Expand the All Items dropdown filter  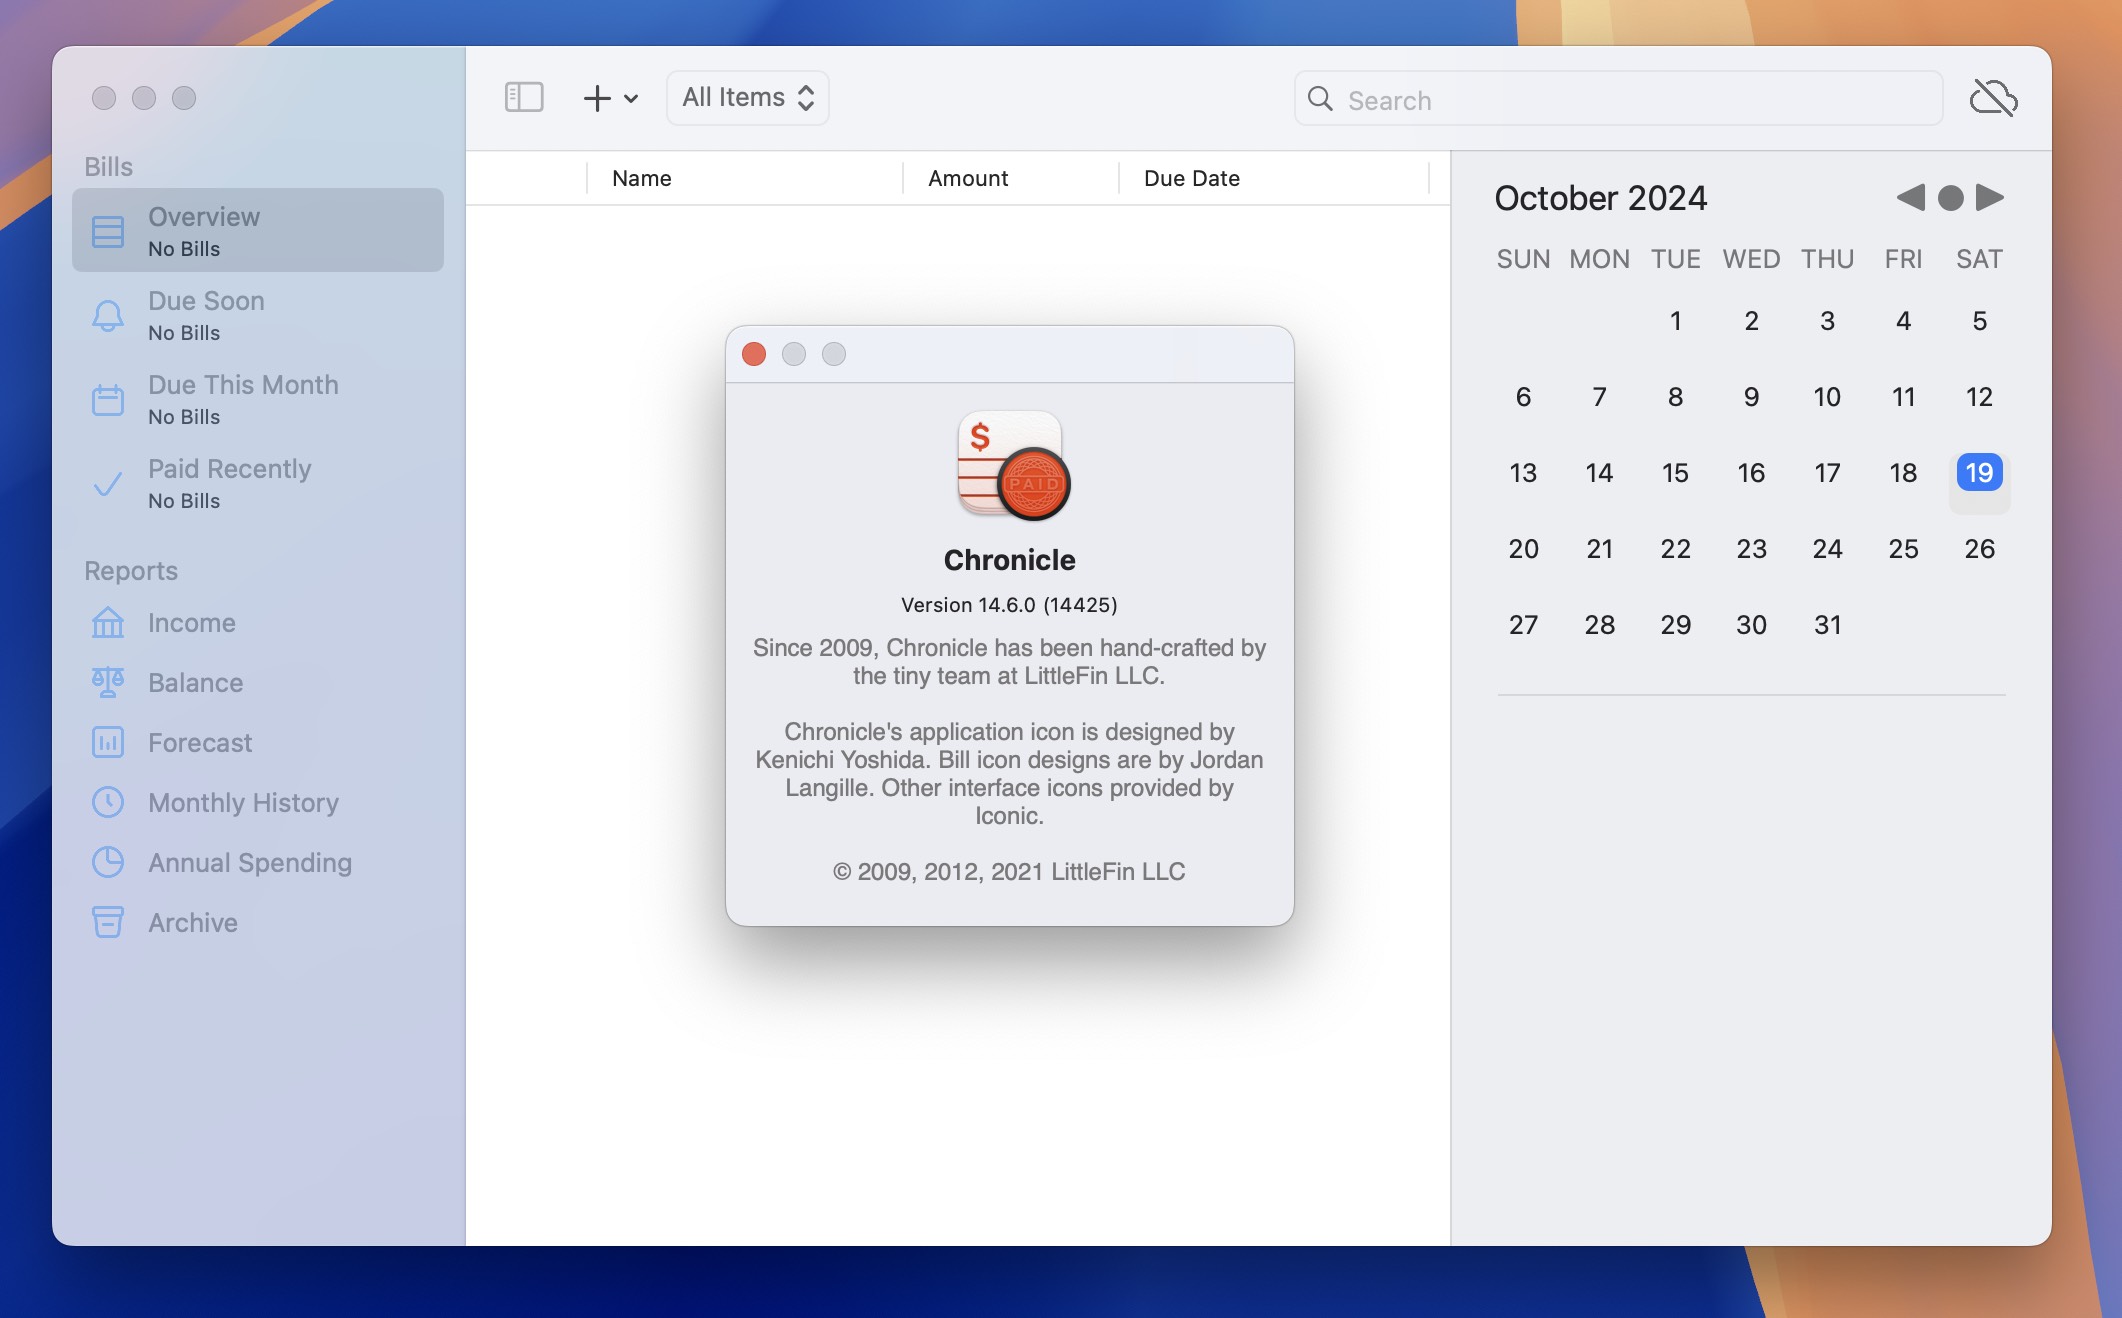coord(745,96)
